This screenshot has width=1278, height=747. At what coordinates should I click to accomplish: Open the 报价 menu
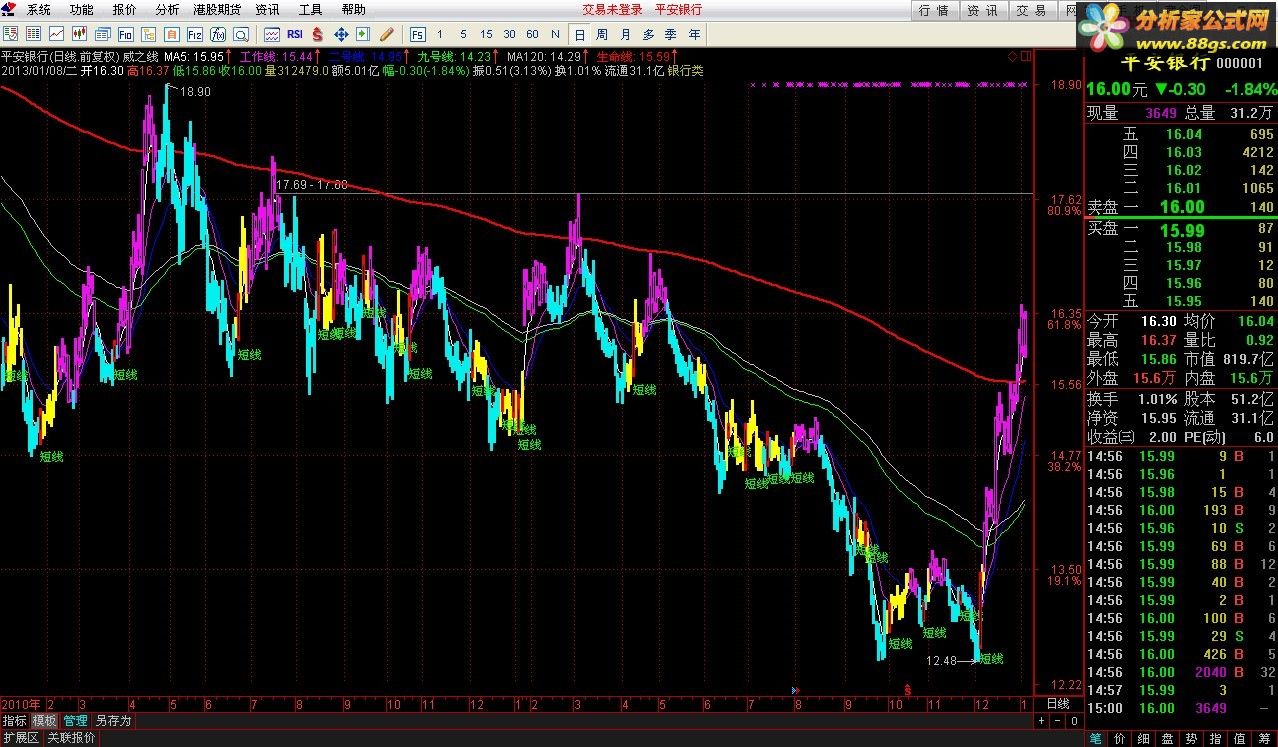(124, 9)
